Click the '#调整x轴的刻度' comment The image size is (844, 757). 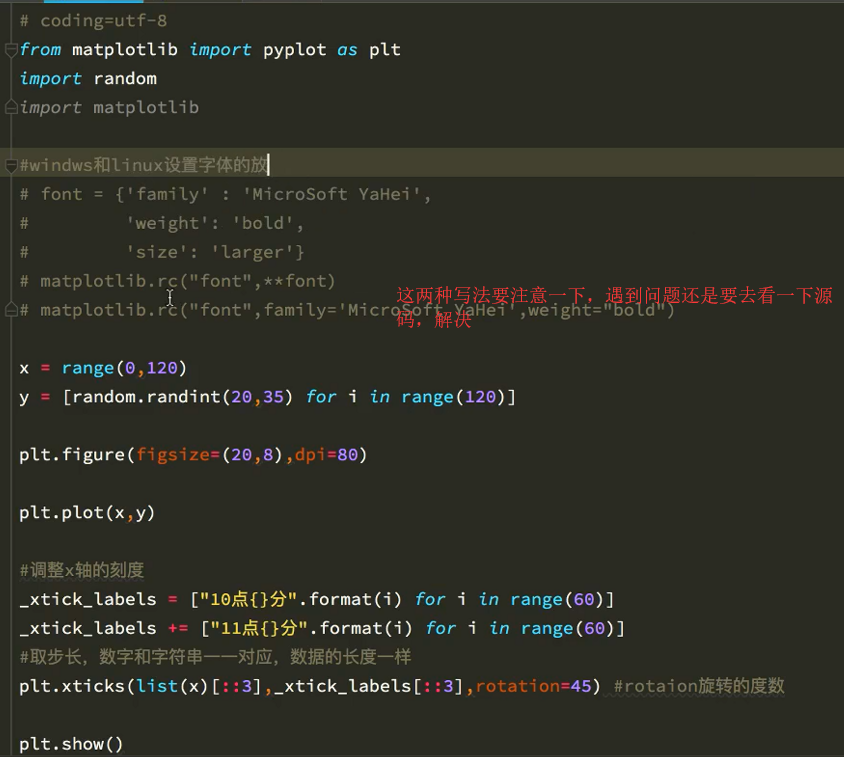click(x=82, y=570)
